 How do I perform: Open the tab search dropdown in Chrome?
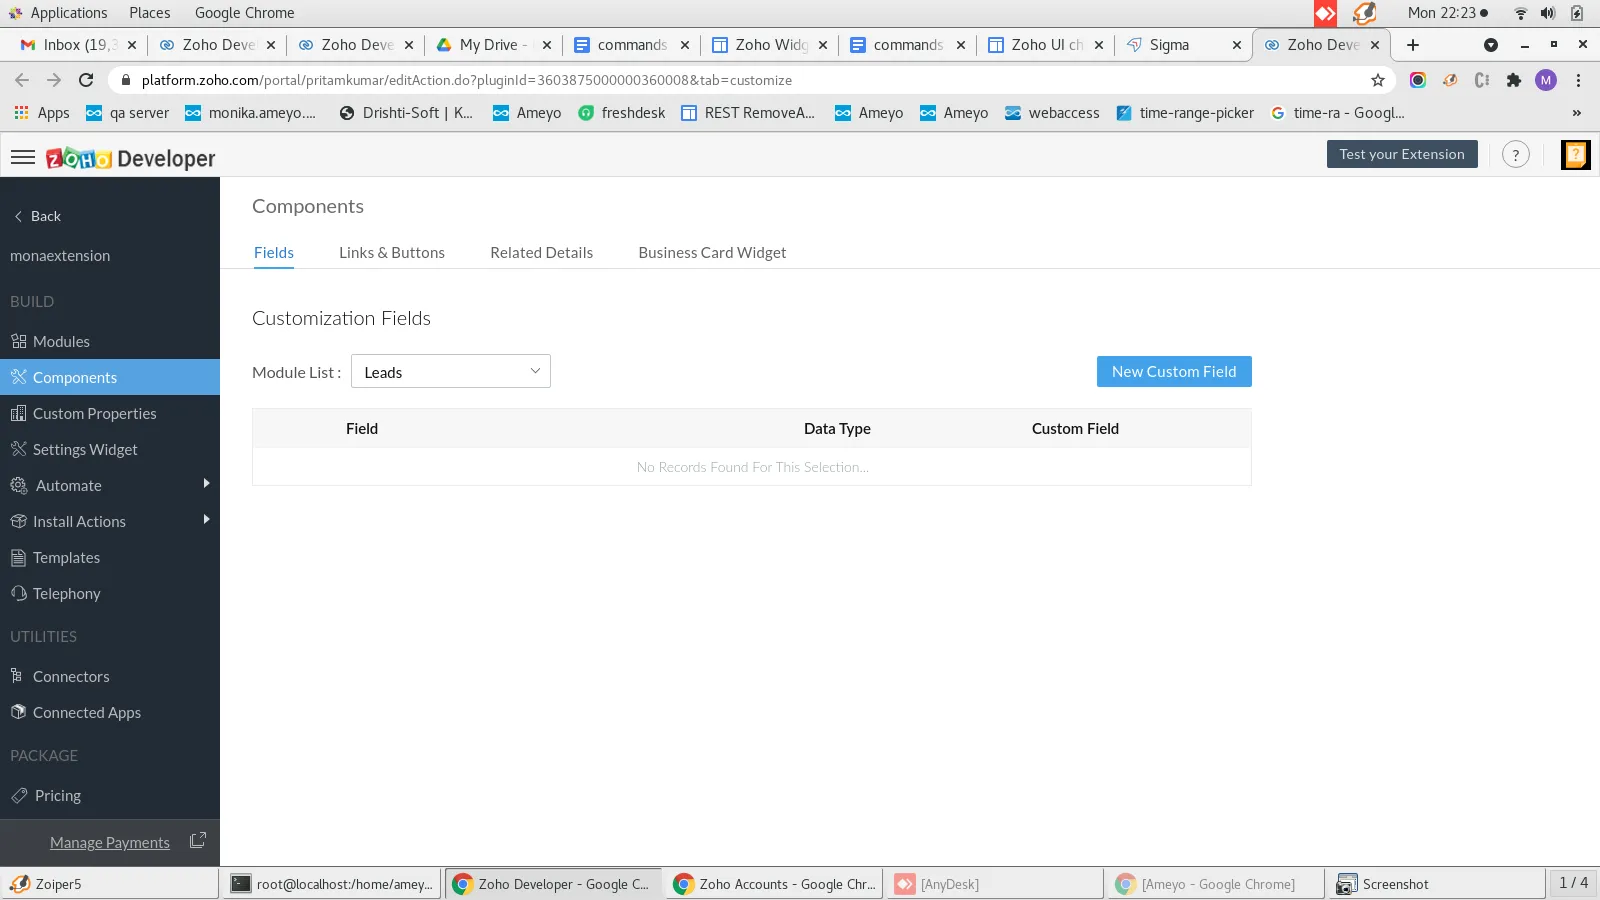pyautogui.click(x=1491, y=45)
